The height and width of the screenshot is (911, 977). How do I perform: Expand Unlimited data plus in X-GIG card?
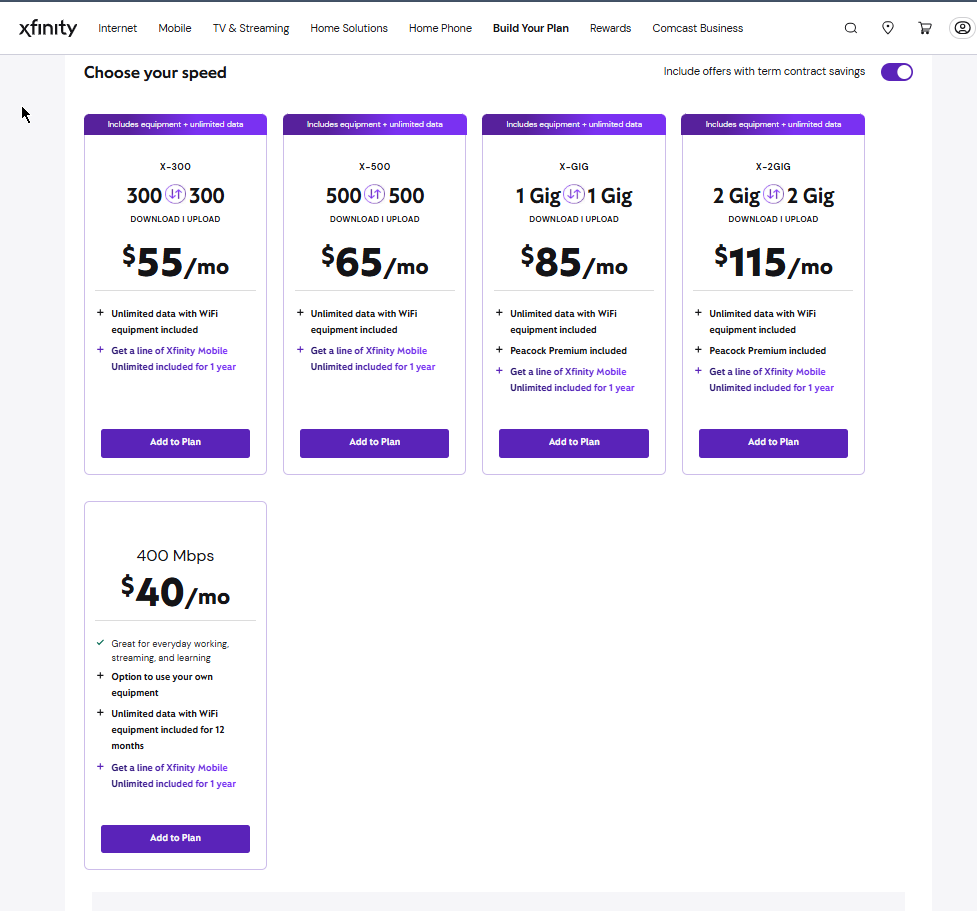[499, 313]
